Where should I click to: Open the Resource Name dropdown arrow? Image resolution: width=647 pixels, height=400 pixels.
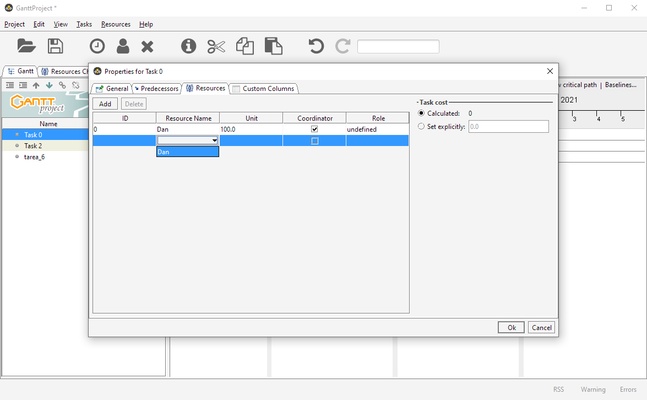[215, 140]
